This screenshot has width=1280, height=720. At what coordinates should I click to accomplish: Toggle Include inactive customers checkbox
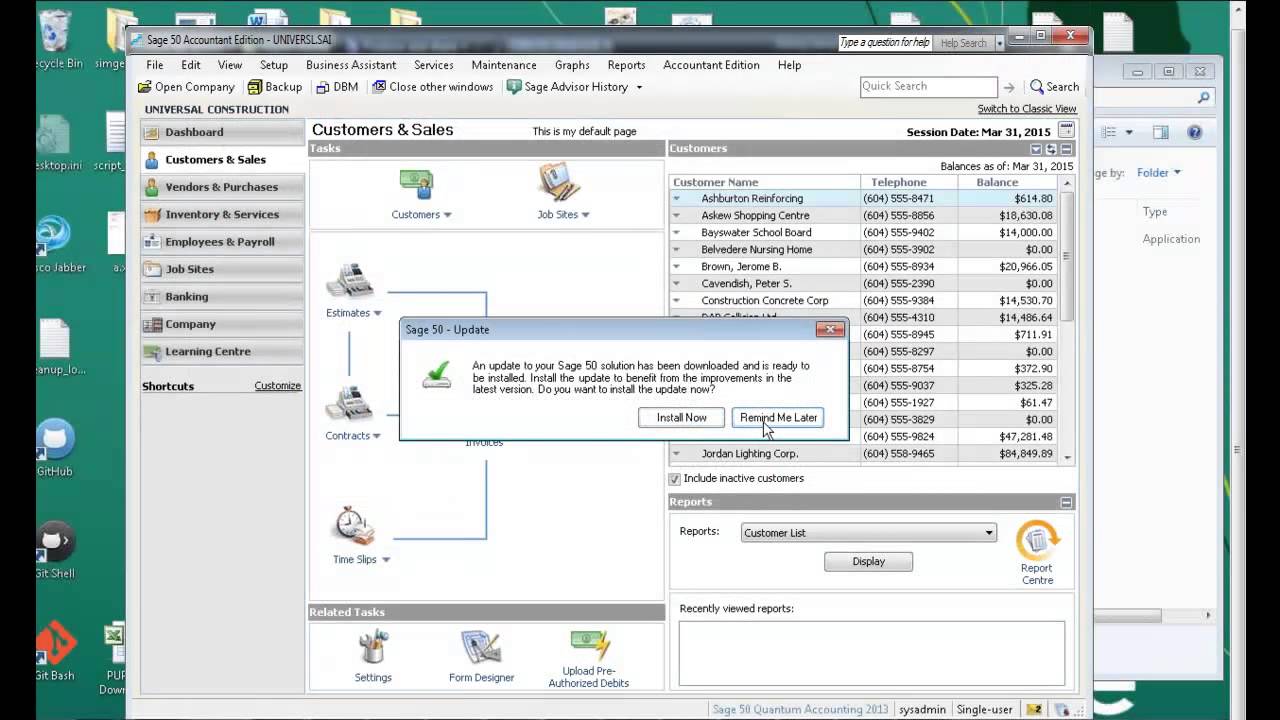coord(675,479)
